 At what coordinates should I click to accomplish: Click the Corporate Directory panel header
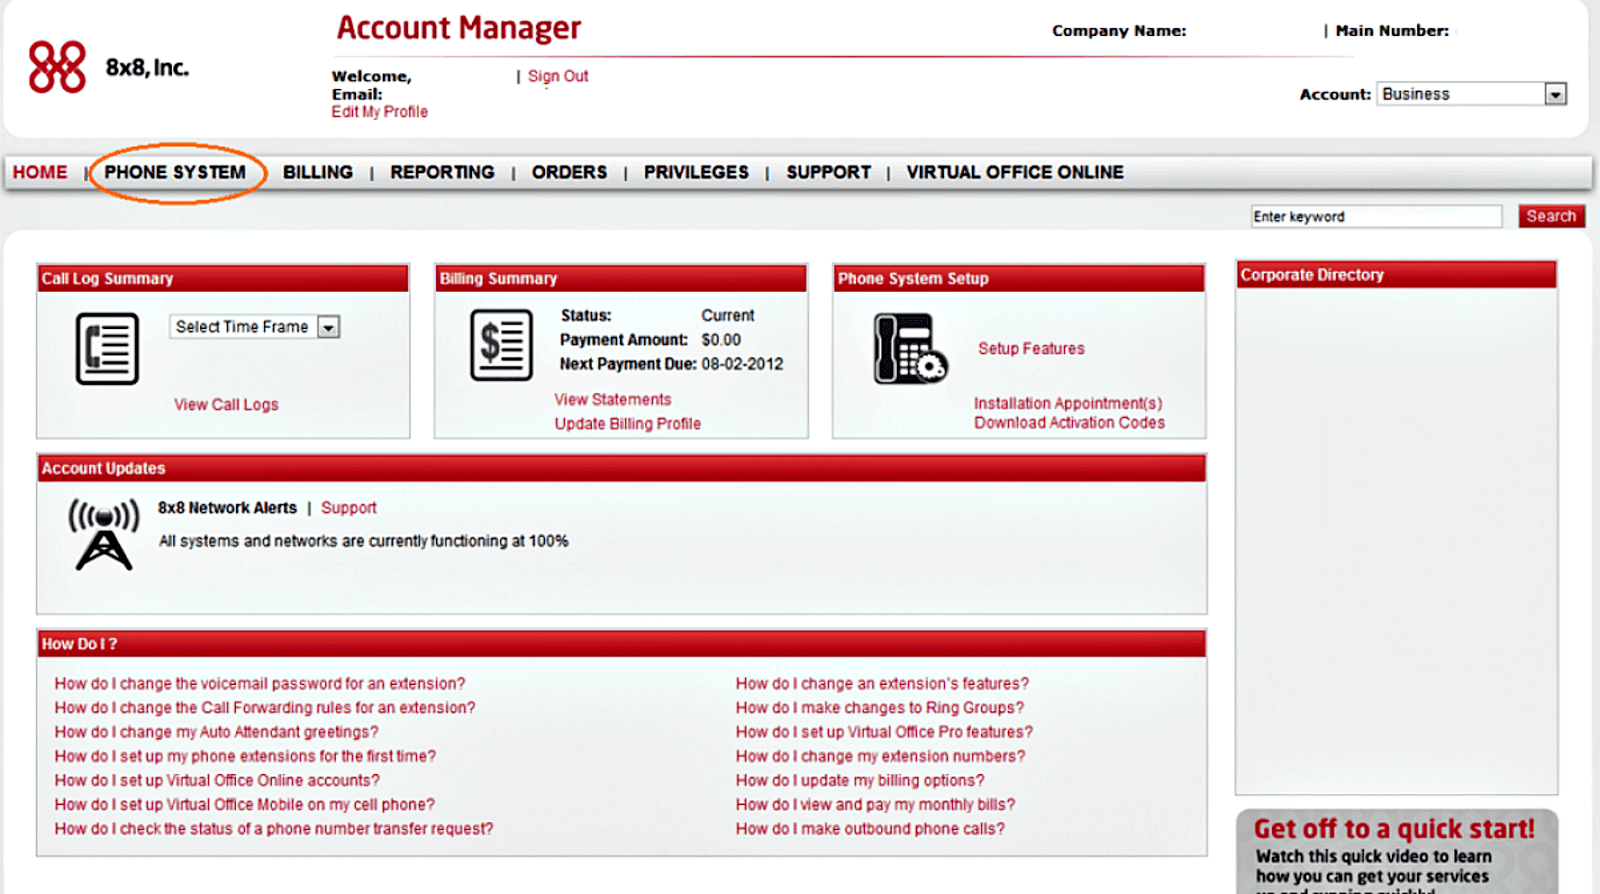1396,275
